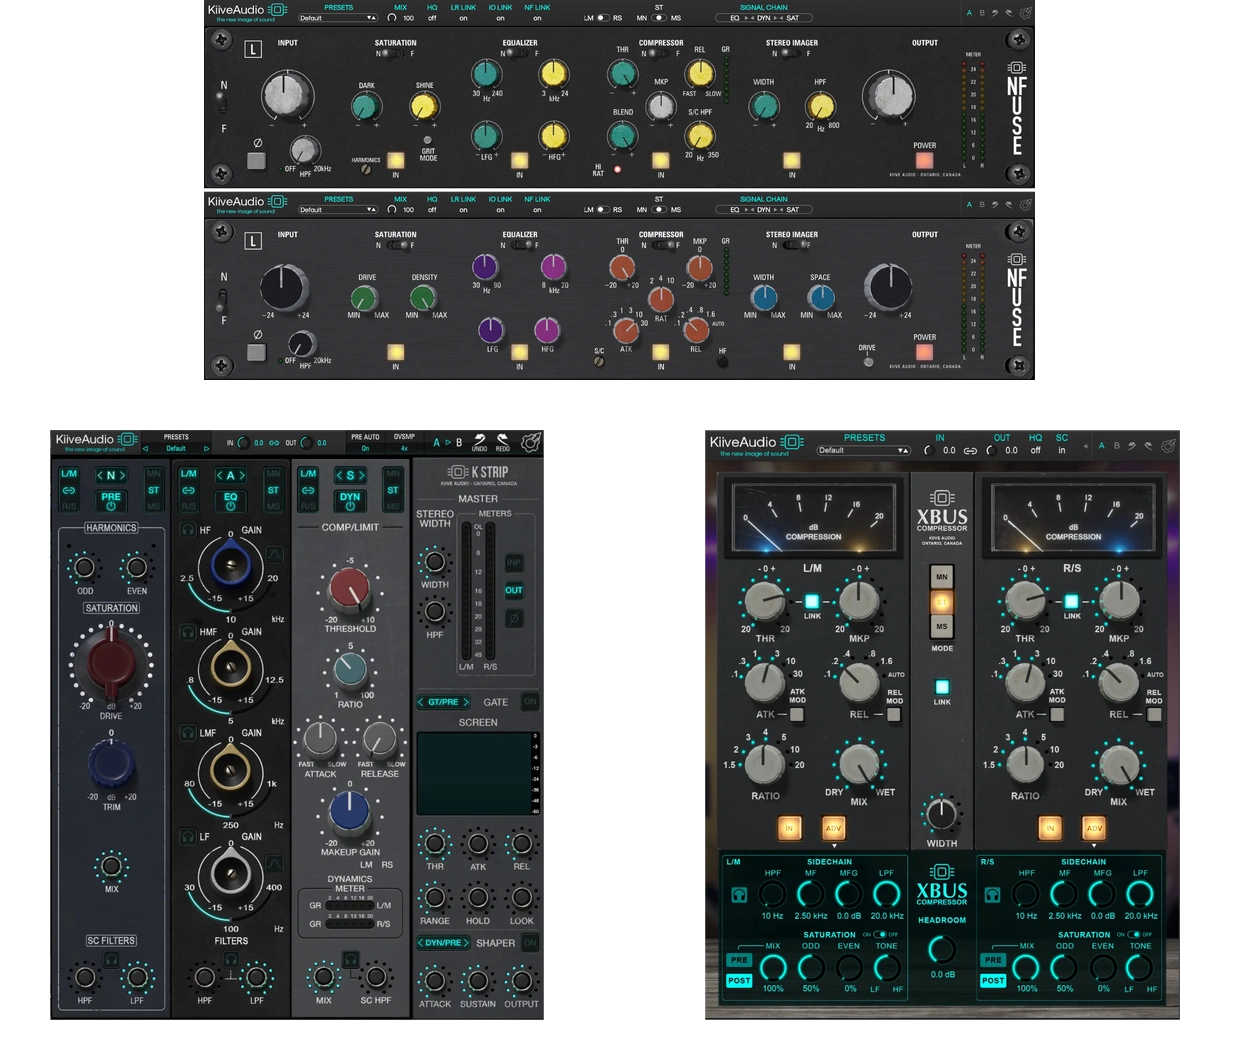Toggle Saturation IN button on top NFuse
The height and width of the screenshot is (1040, 1240).
point(396,160)
